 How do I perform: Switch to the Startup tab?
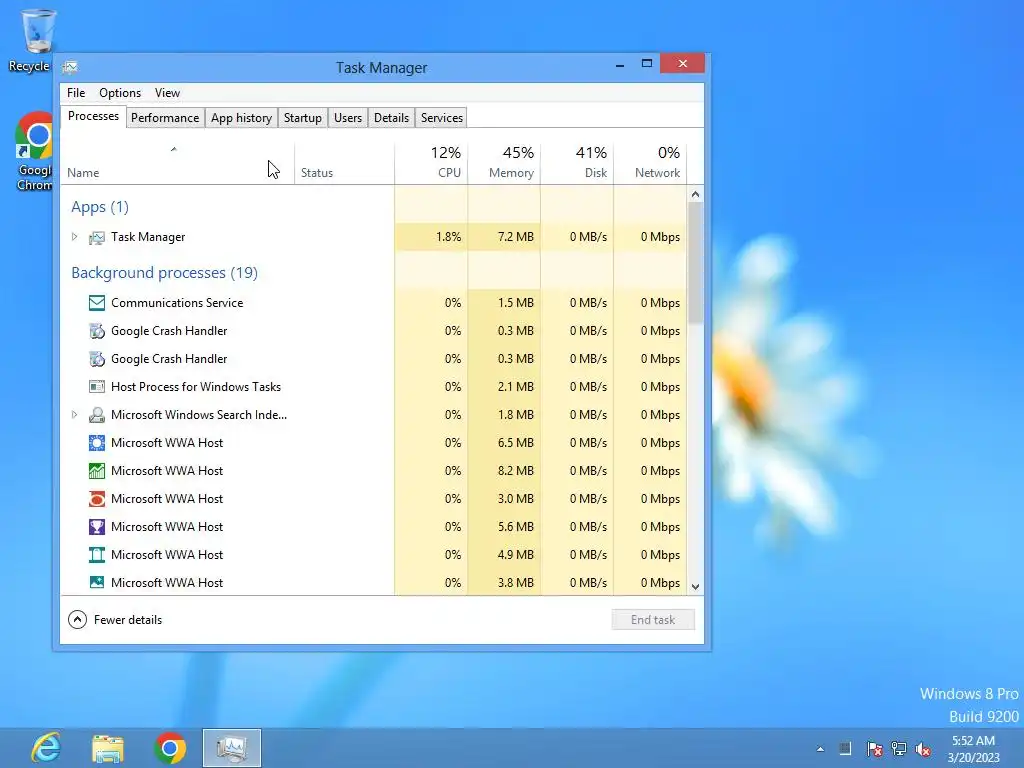[302, 118]
